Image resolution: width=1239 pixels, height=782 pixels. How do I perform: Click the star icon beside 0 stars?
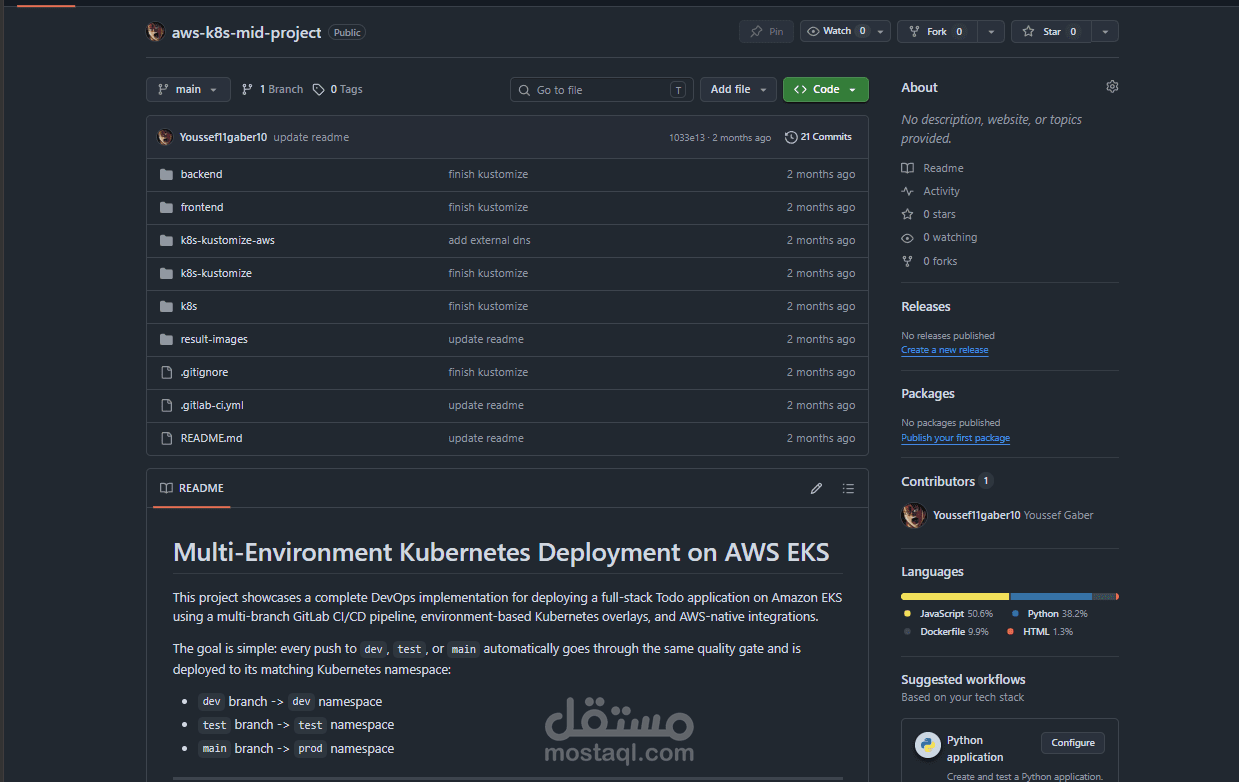[x=907, y=214]
